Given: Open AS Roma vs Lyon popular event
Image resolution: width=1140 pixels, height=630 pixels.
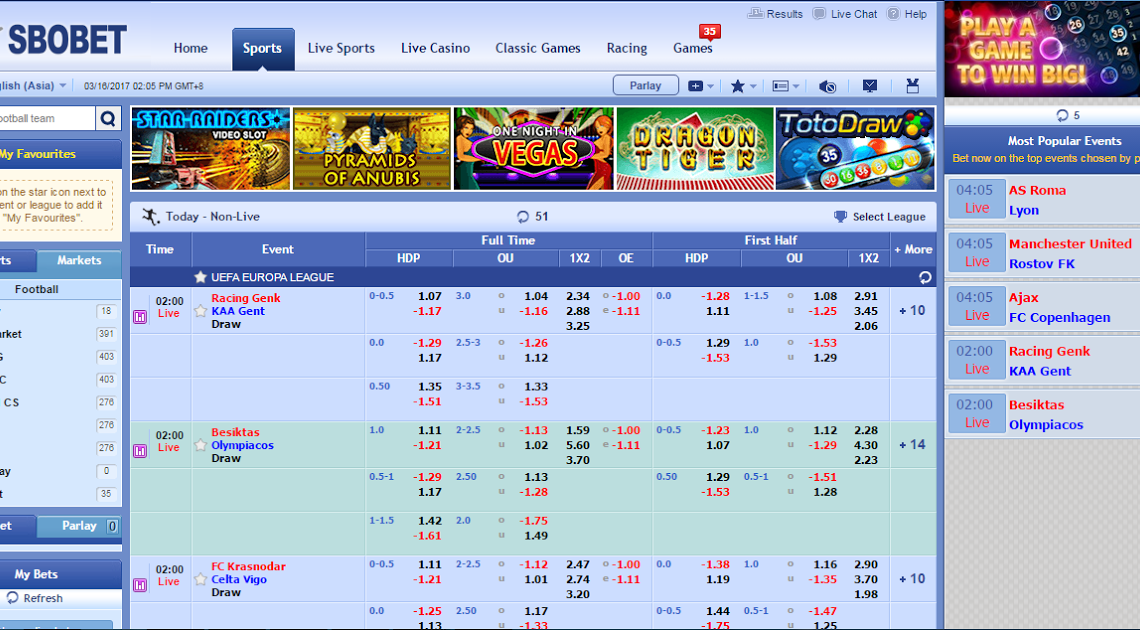Looking at the screenshot, I should (x=1043, y=200).
